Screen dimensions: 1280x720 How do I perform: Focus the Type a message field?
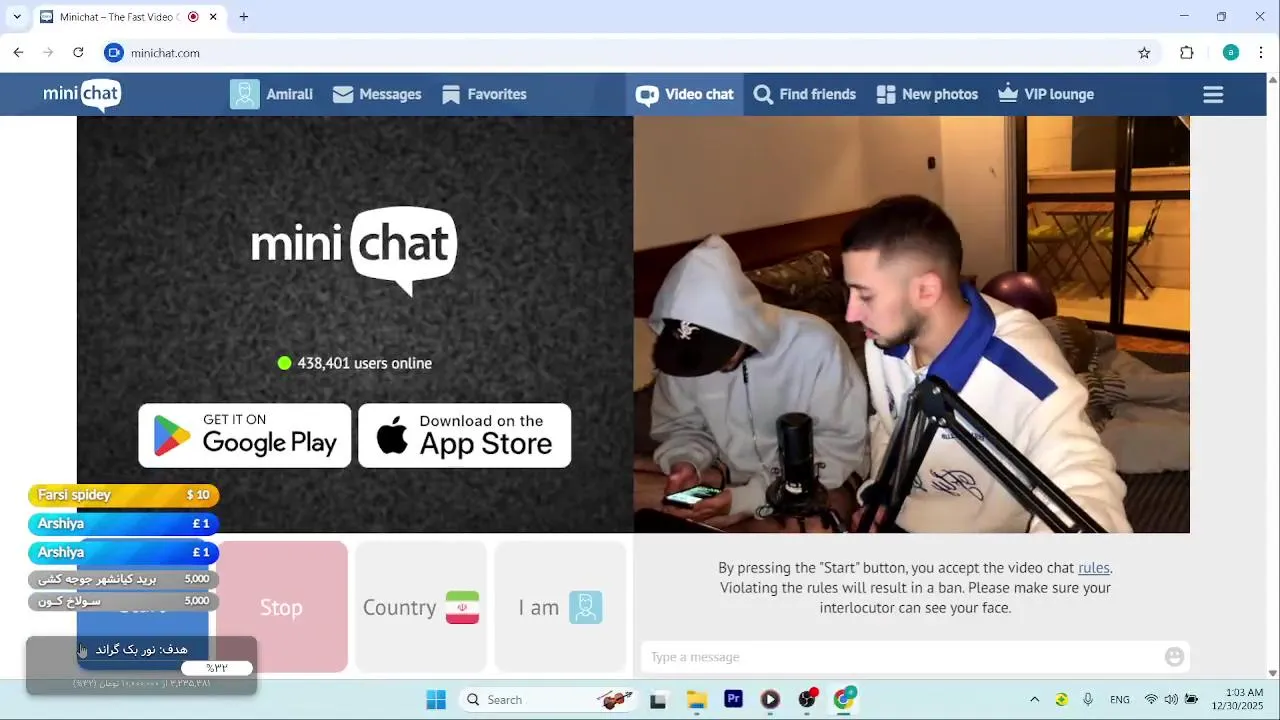click(x=900, y=657)
